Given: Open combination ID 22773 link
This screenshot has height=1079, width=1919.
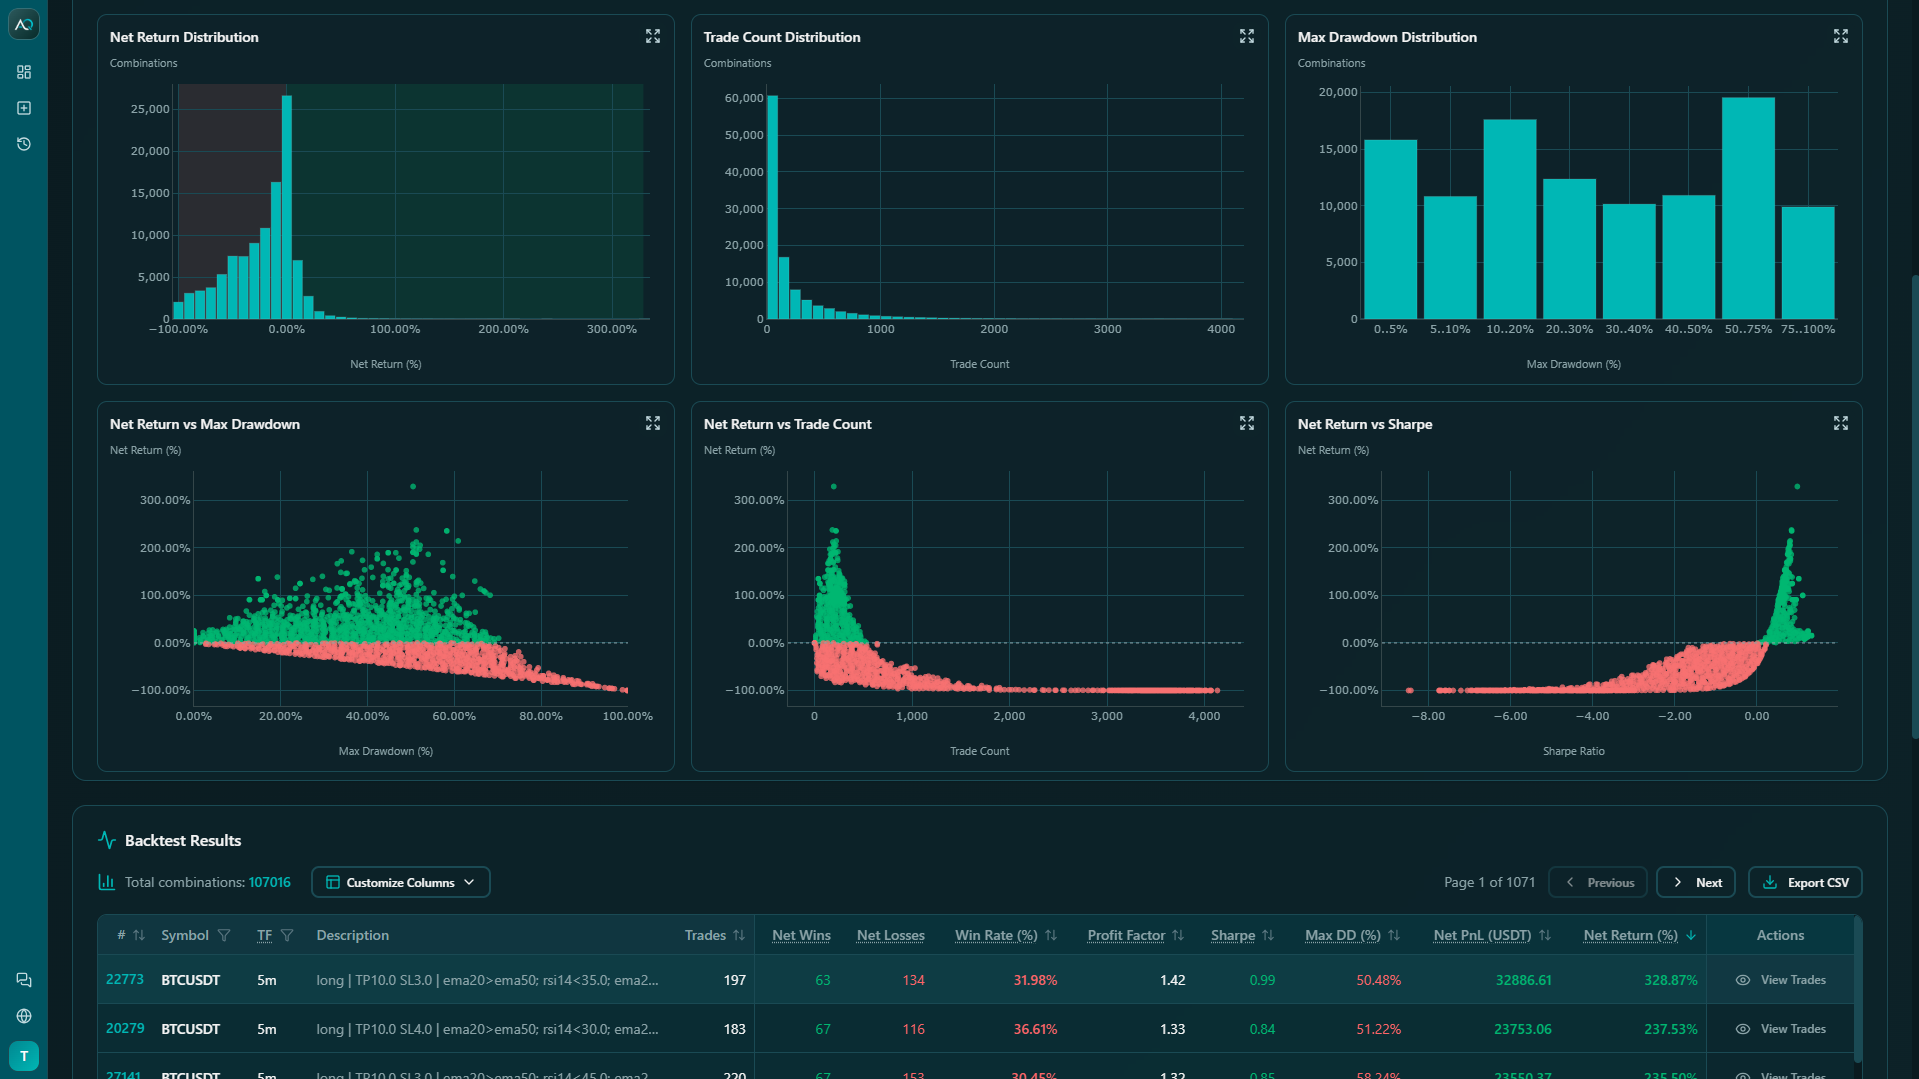Looking at the screenshot, I should pos(125,979).
